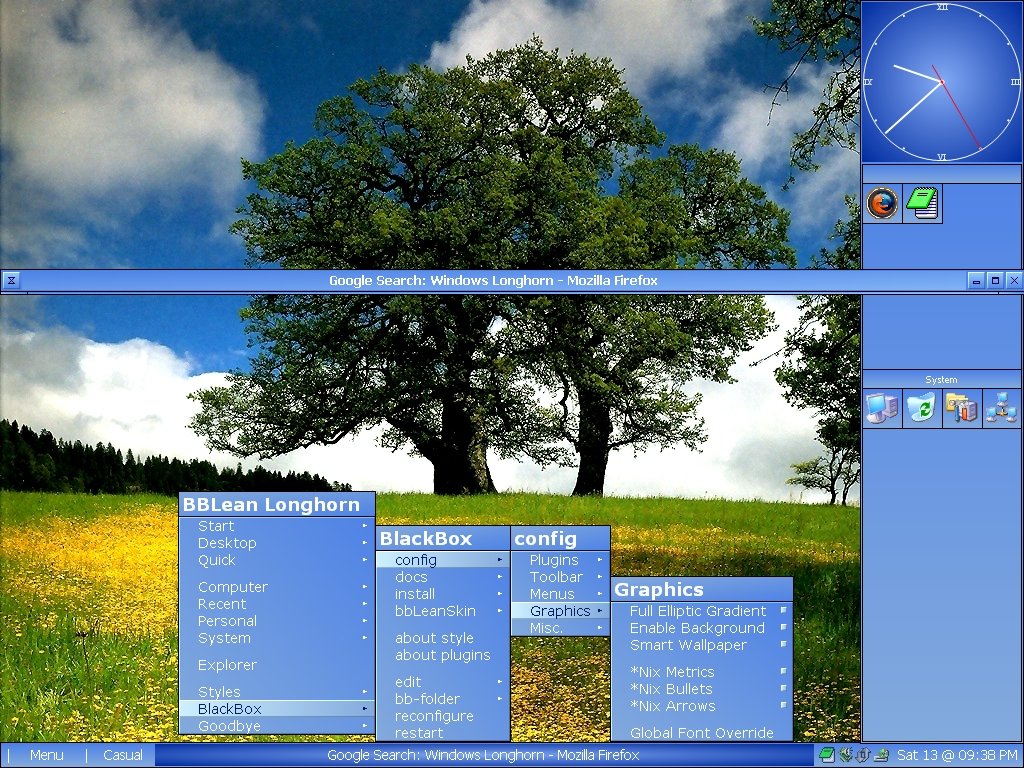Click the analog clock widget
1024x768 pixels.
[942, 82]
